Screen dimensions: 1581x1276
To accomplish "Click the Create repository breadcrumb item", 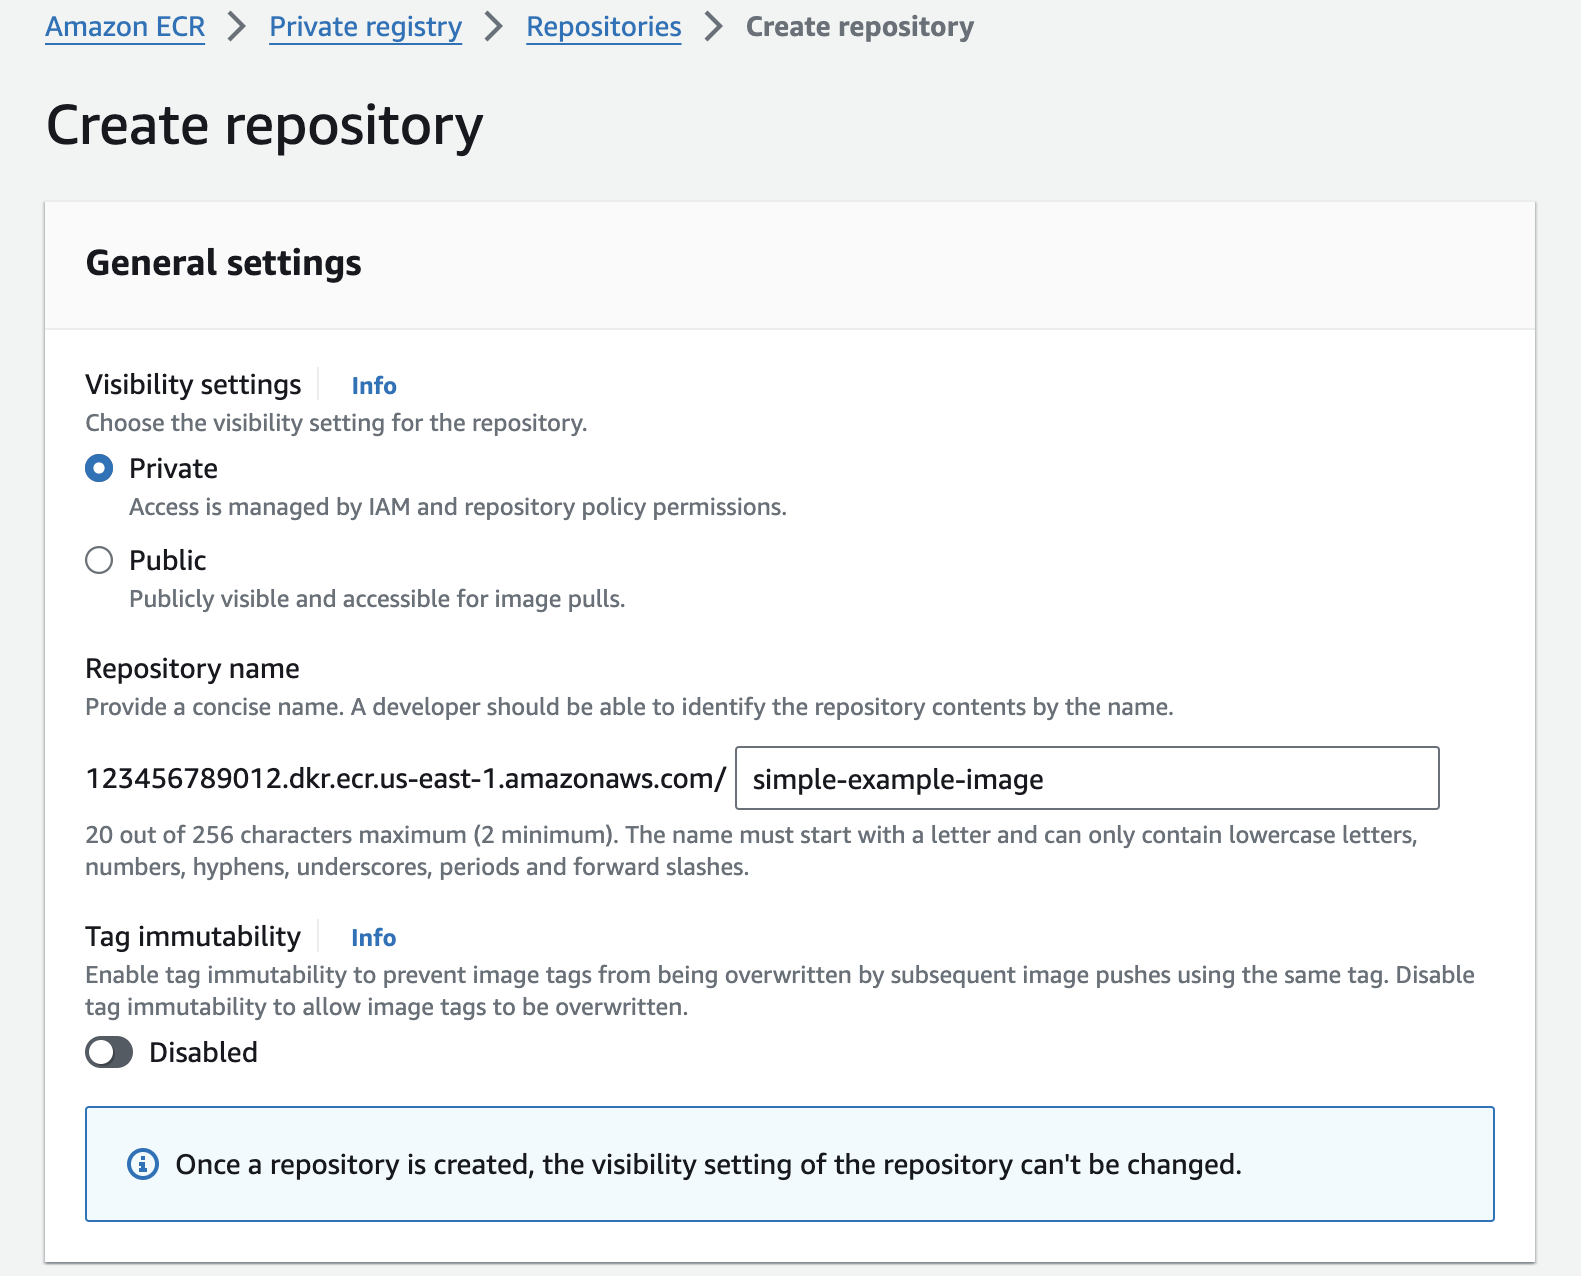I will tap(859, 27).
